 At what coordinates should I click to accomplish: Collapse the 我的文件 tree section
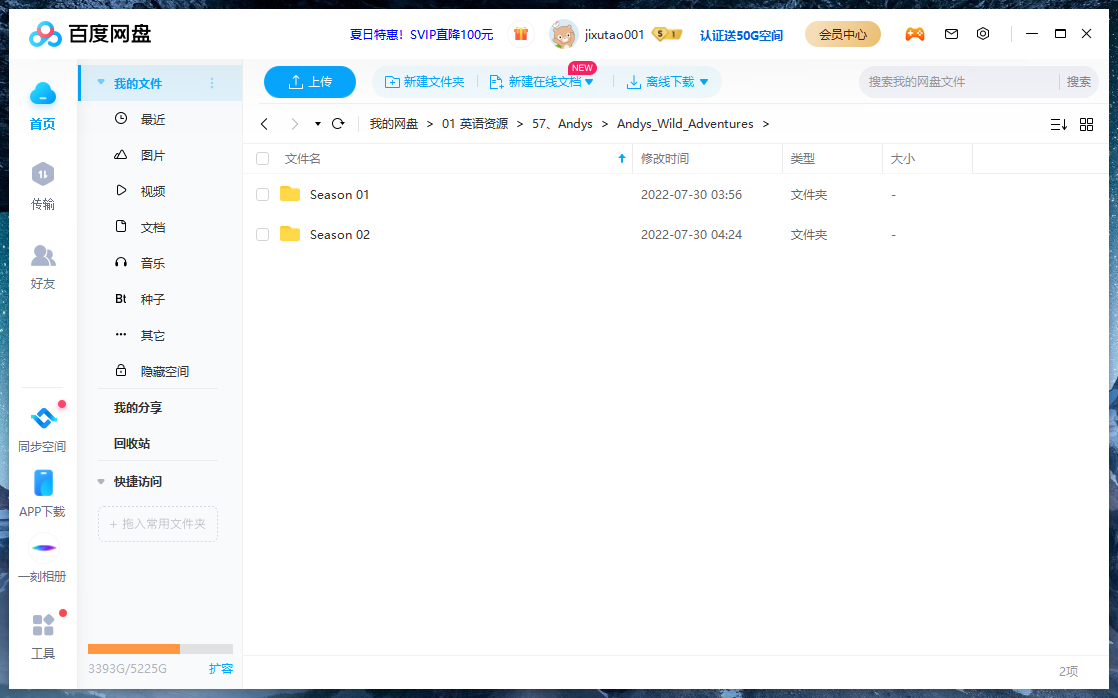[101, 83]
